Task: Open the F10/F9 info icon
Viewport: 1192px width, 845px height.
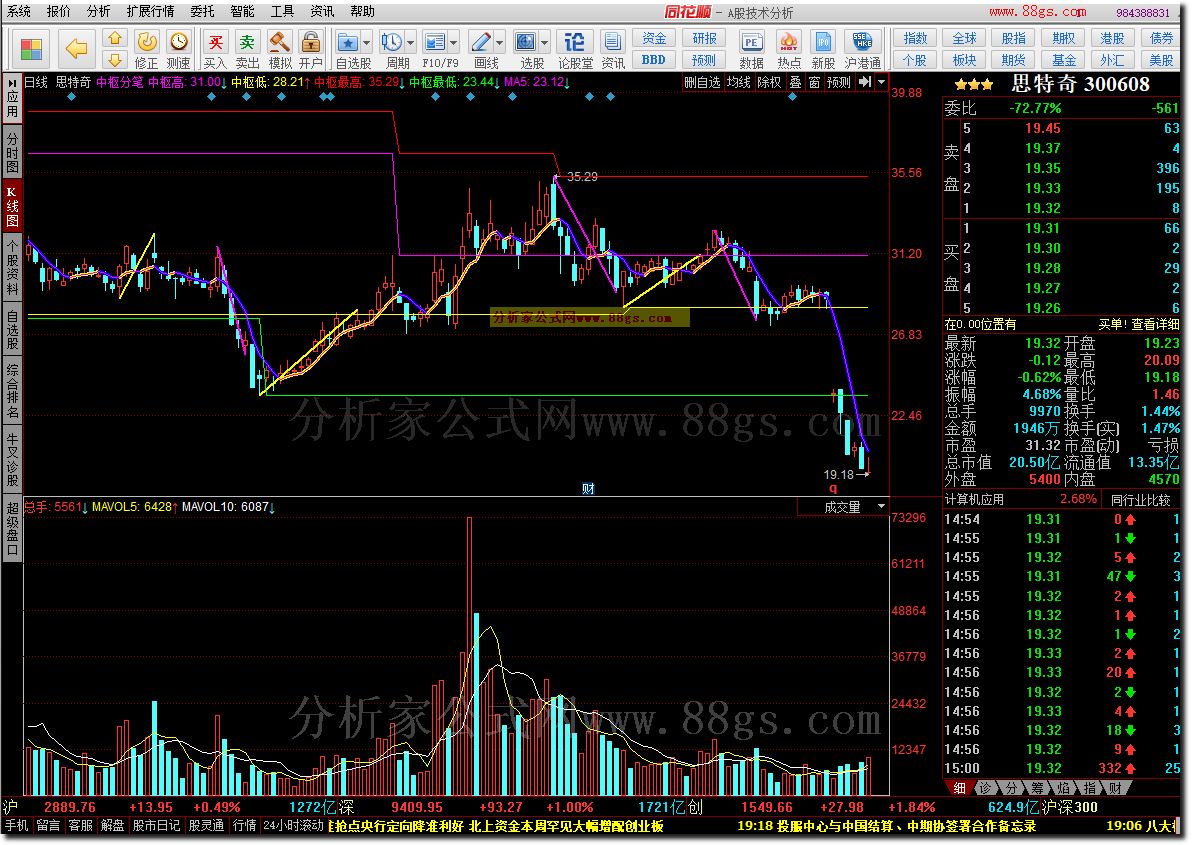Action: 435,42
